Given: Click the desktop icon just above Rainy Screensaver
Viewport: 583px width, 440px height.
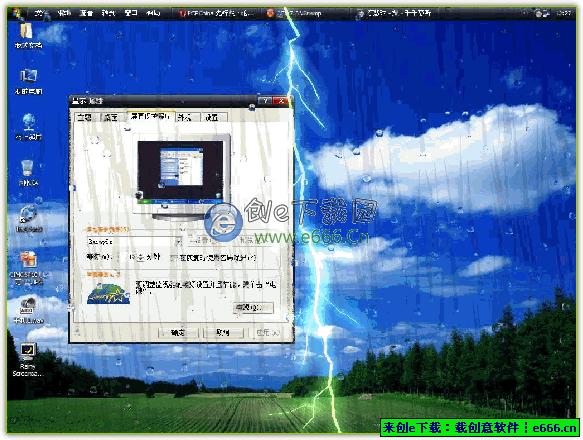Looking at the screenshot, I should tap(28, 310).
